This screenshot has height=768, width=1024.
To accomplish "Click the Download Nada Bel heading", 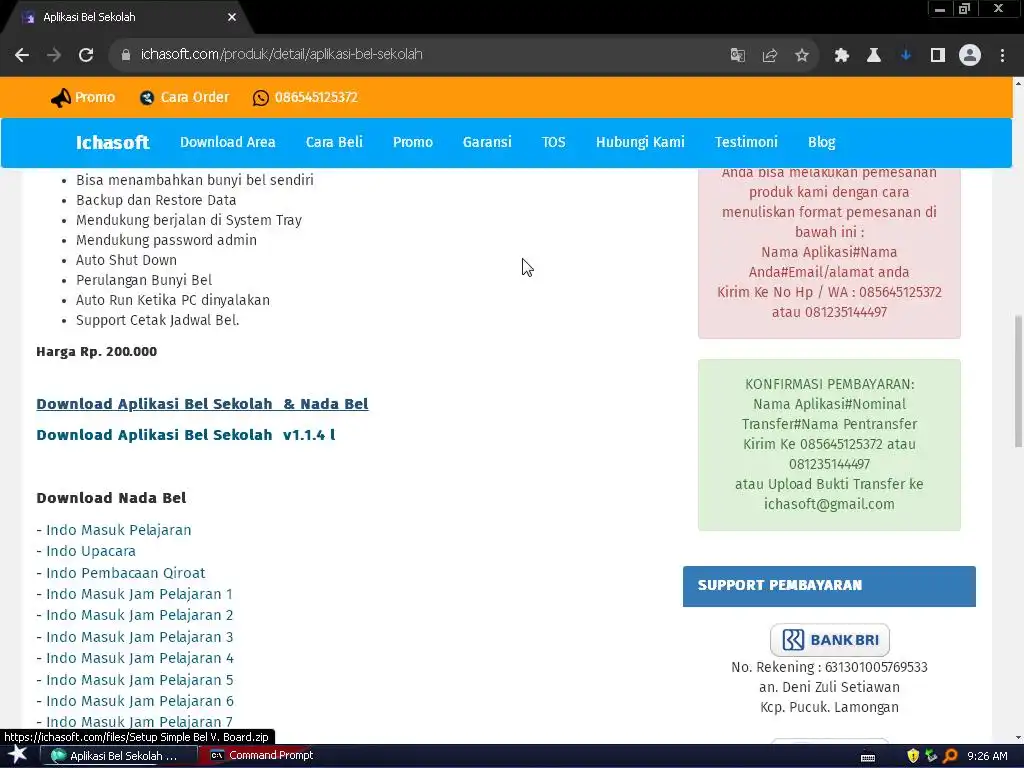I will tap(112, 498).
